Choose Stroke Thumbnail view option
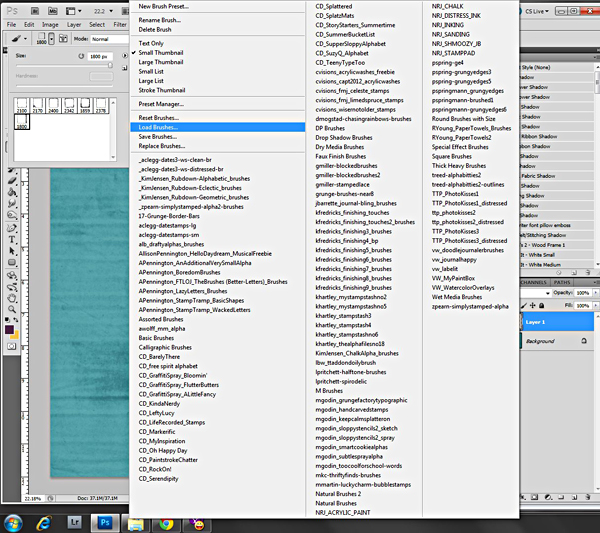 (162, 90)
